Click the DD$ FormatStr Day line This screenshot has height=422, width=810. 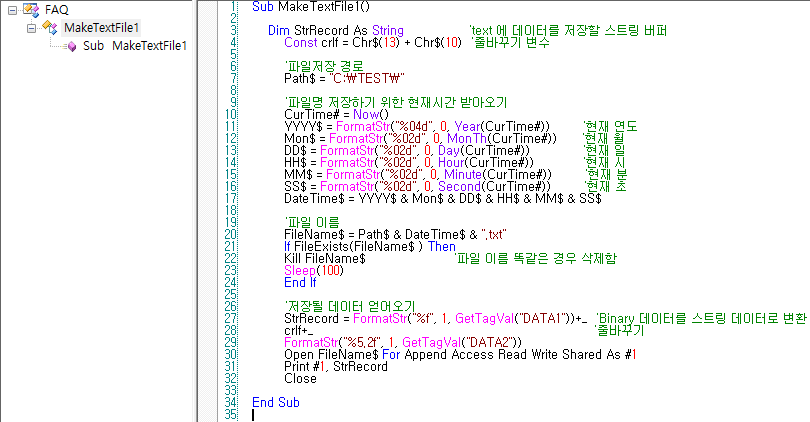tap(407, 150)
